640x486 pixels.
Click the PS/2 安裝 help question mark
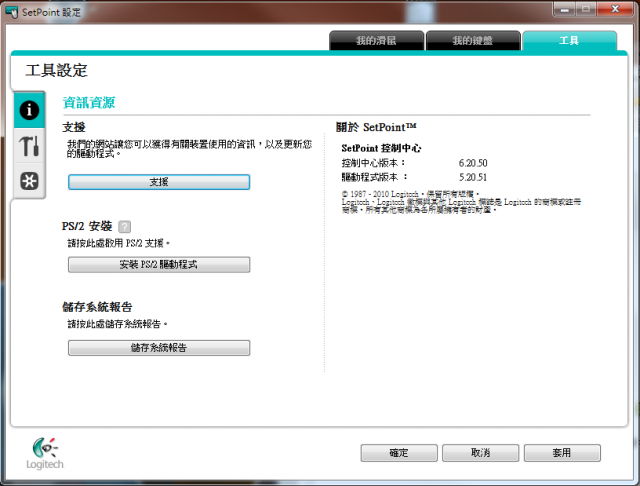(124, 226)
